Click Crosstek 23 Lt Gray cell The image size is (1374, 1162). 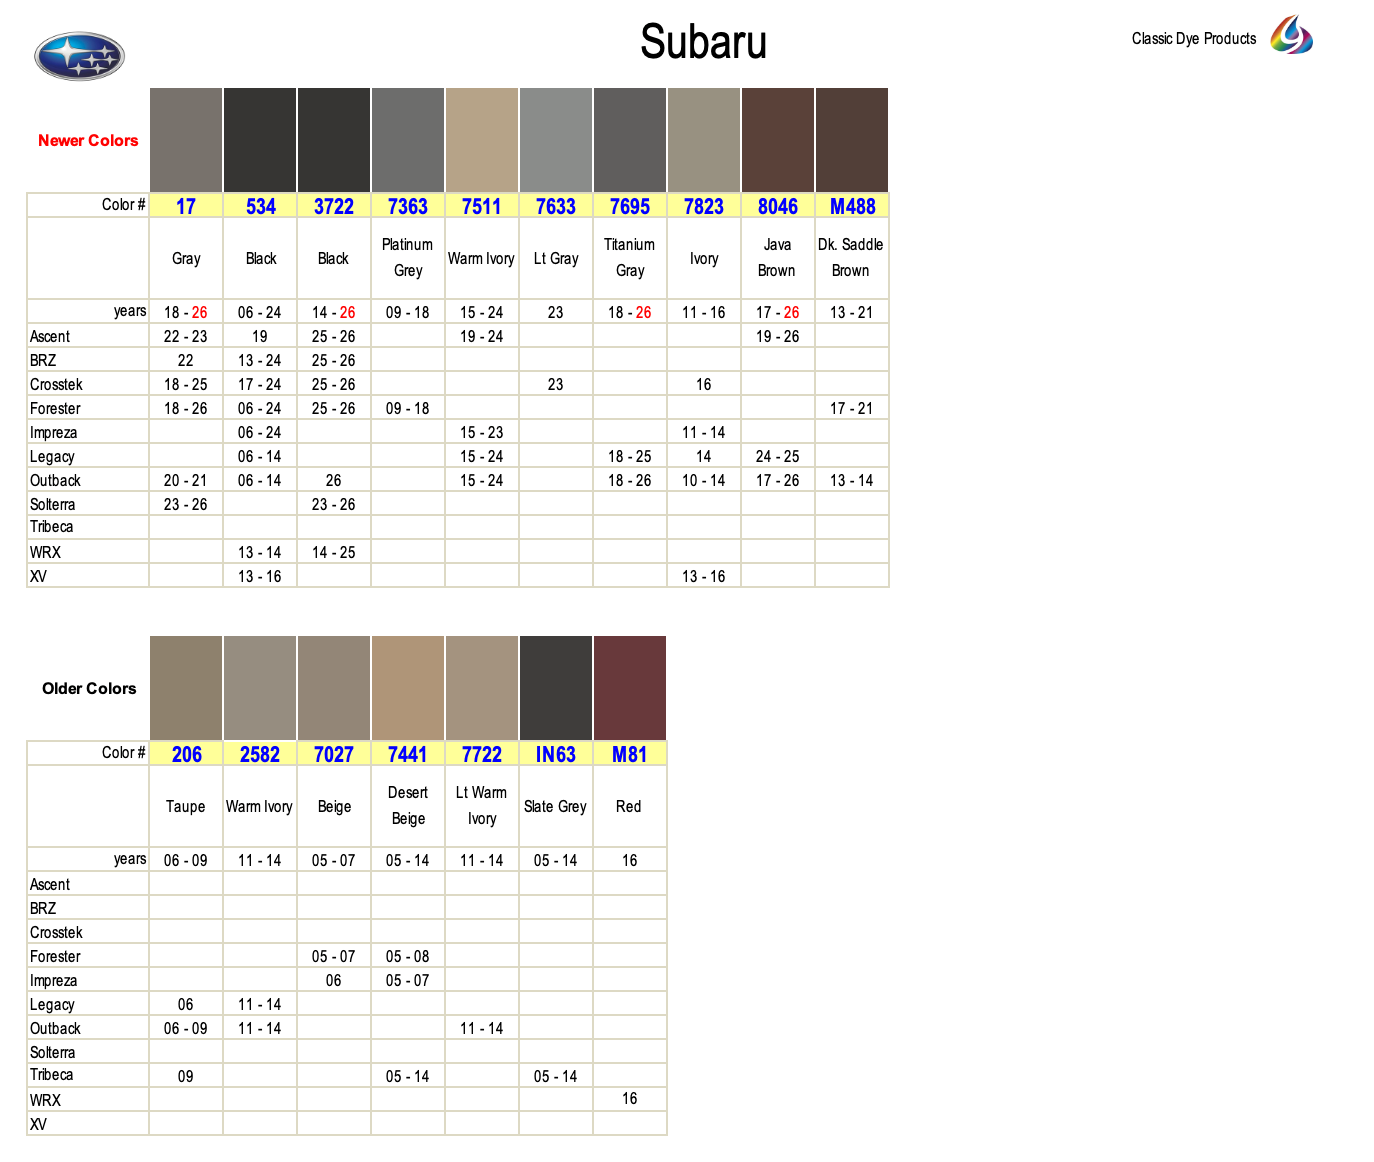[x=556, y=385]
